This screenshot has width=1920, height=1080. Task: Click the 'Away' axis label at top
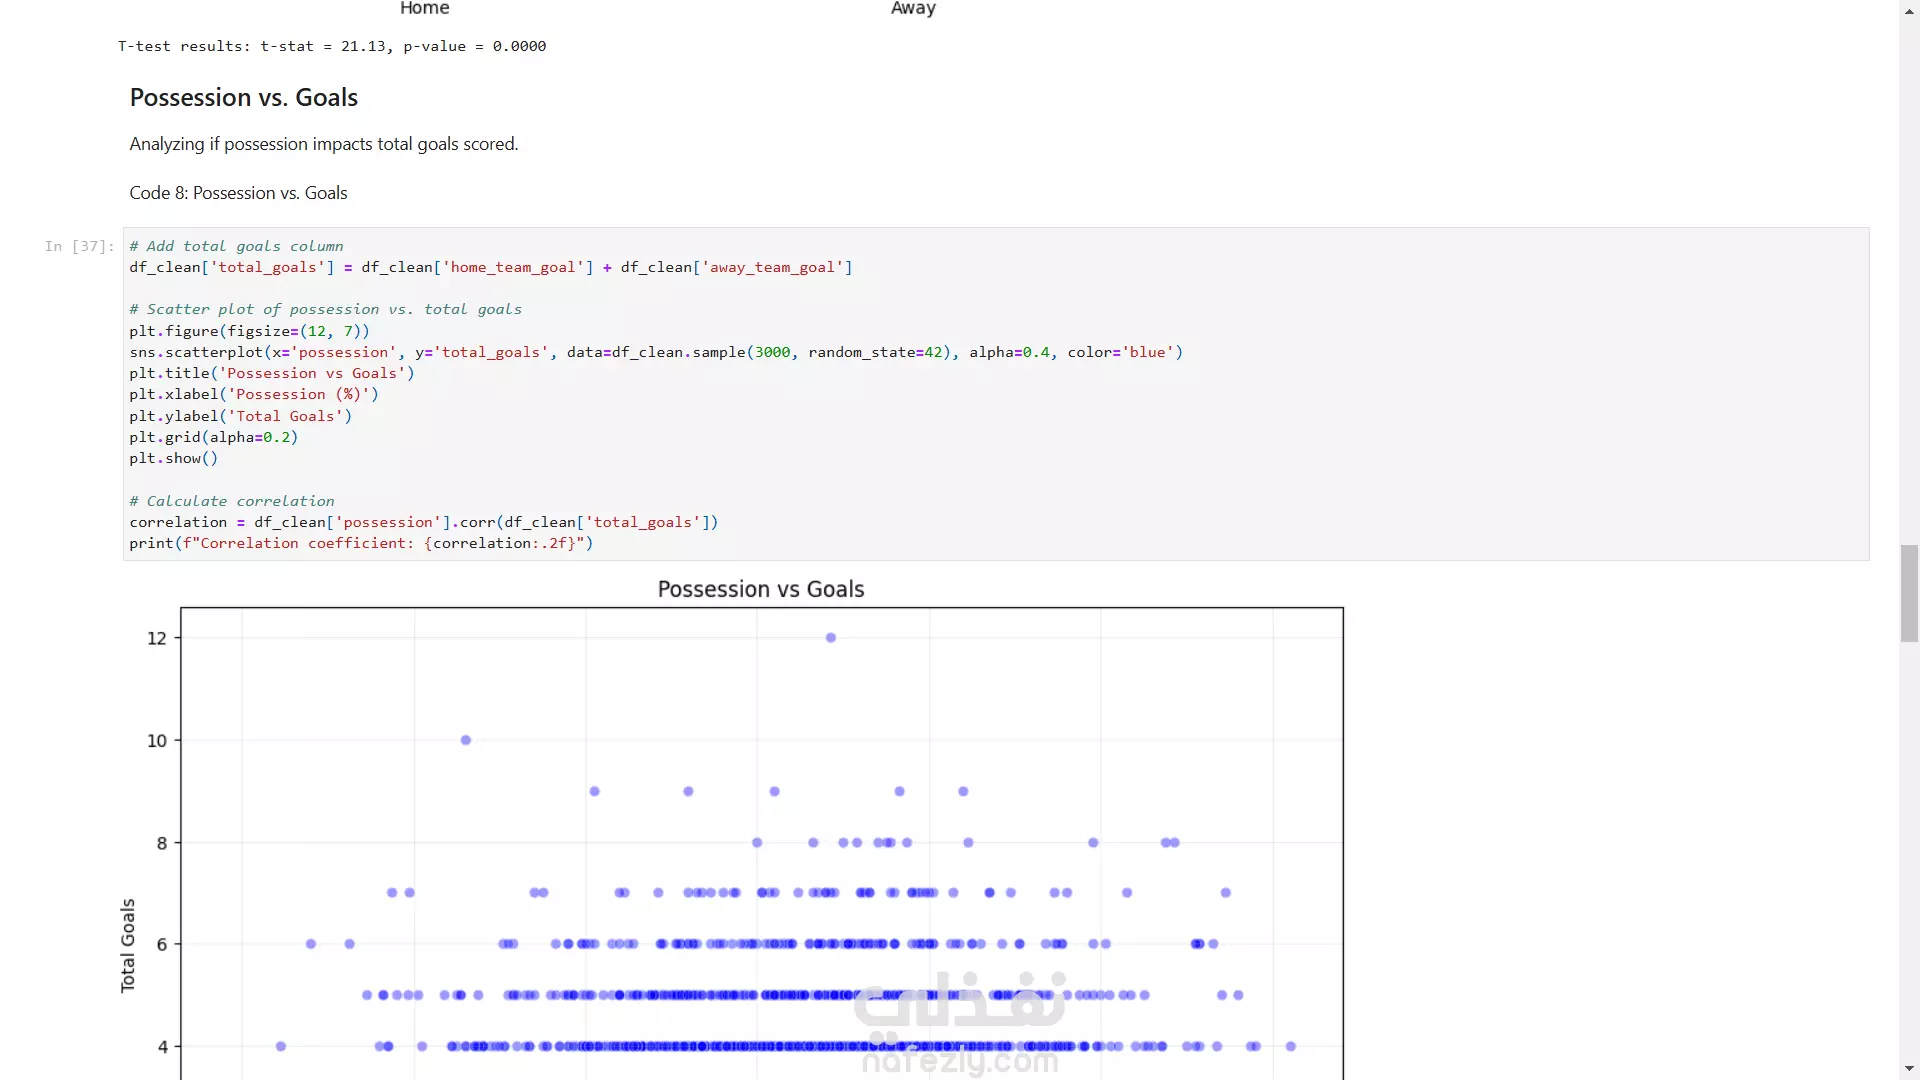pyautogui.click(x=912, y=8)
